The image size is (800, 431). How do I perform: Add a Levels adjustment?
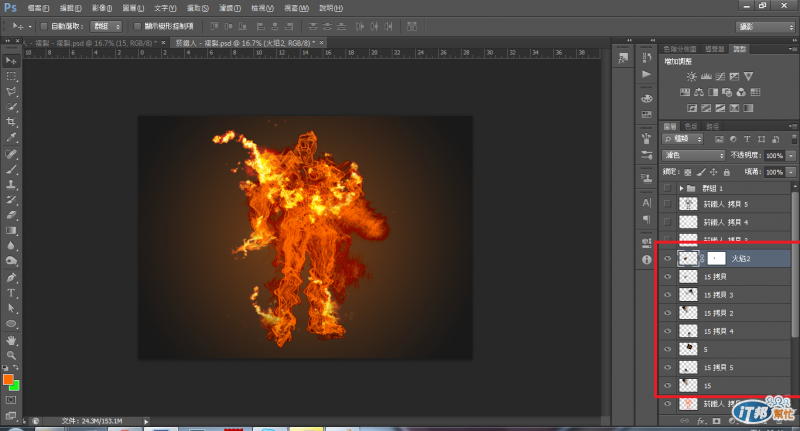(x=706, y=77)
